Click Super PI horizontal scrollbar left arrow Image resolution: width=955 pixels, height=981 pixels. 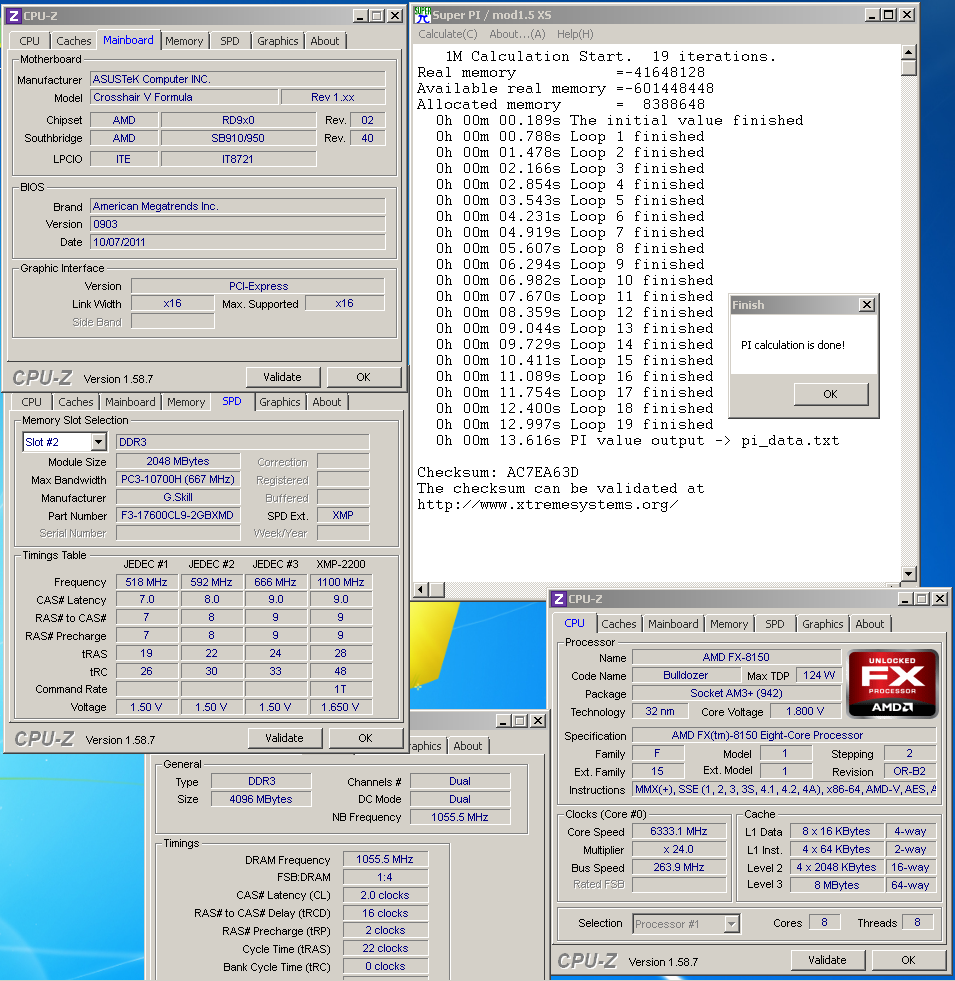pyautogui.click(x=421, y=589)
